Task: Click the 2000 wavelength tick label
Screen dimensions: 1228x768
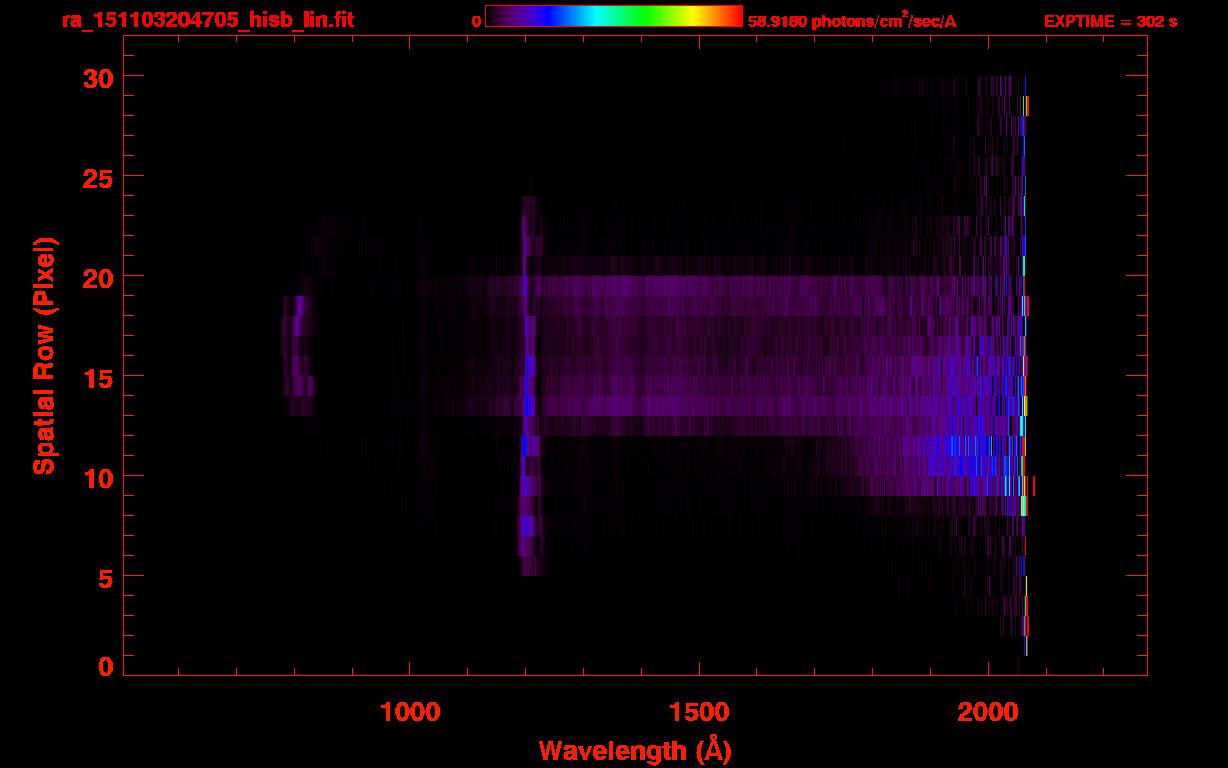Action: click(988, 712)
